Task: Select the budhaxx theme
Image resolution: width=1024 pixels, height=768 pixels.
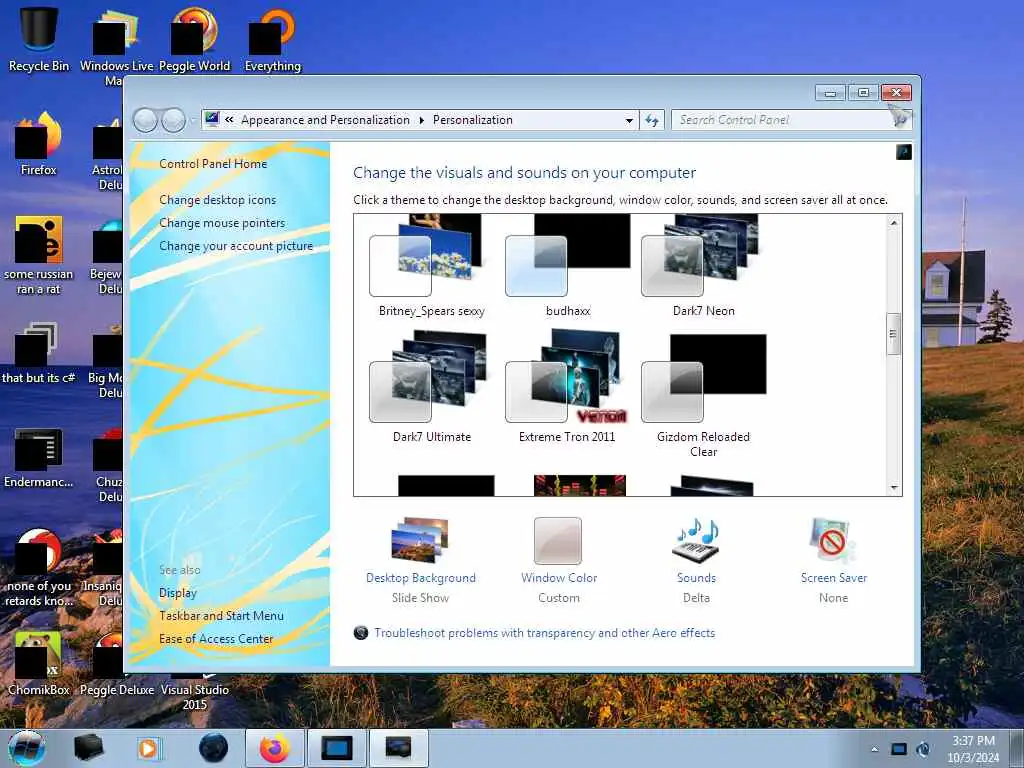Action: (x=568, y=266)
